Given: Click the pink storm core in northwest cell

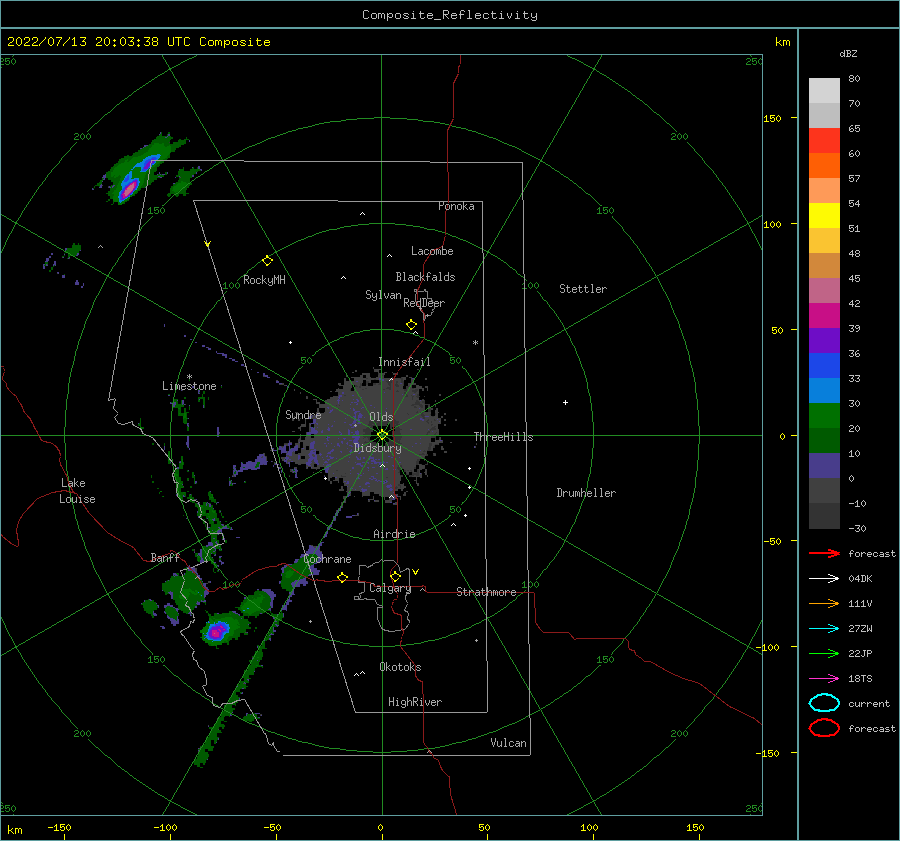Looking at the screenshot, I should point(130,187).
